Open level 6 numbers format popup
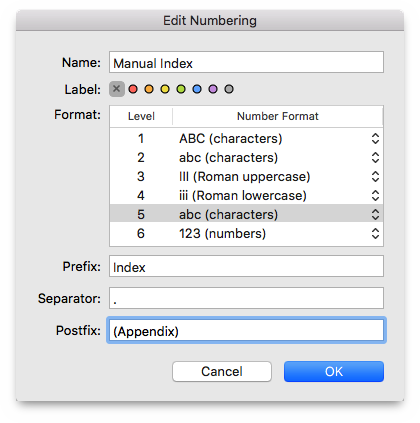The height and width of the screenshot is (423, 420). (x=375, y=233)
